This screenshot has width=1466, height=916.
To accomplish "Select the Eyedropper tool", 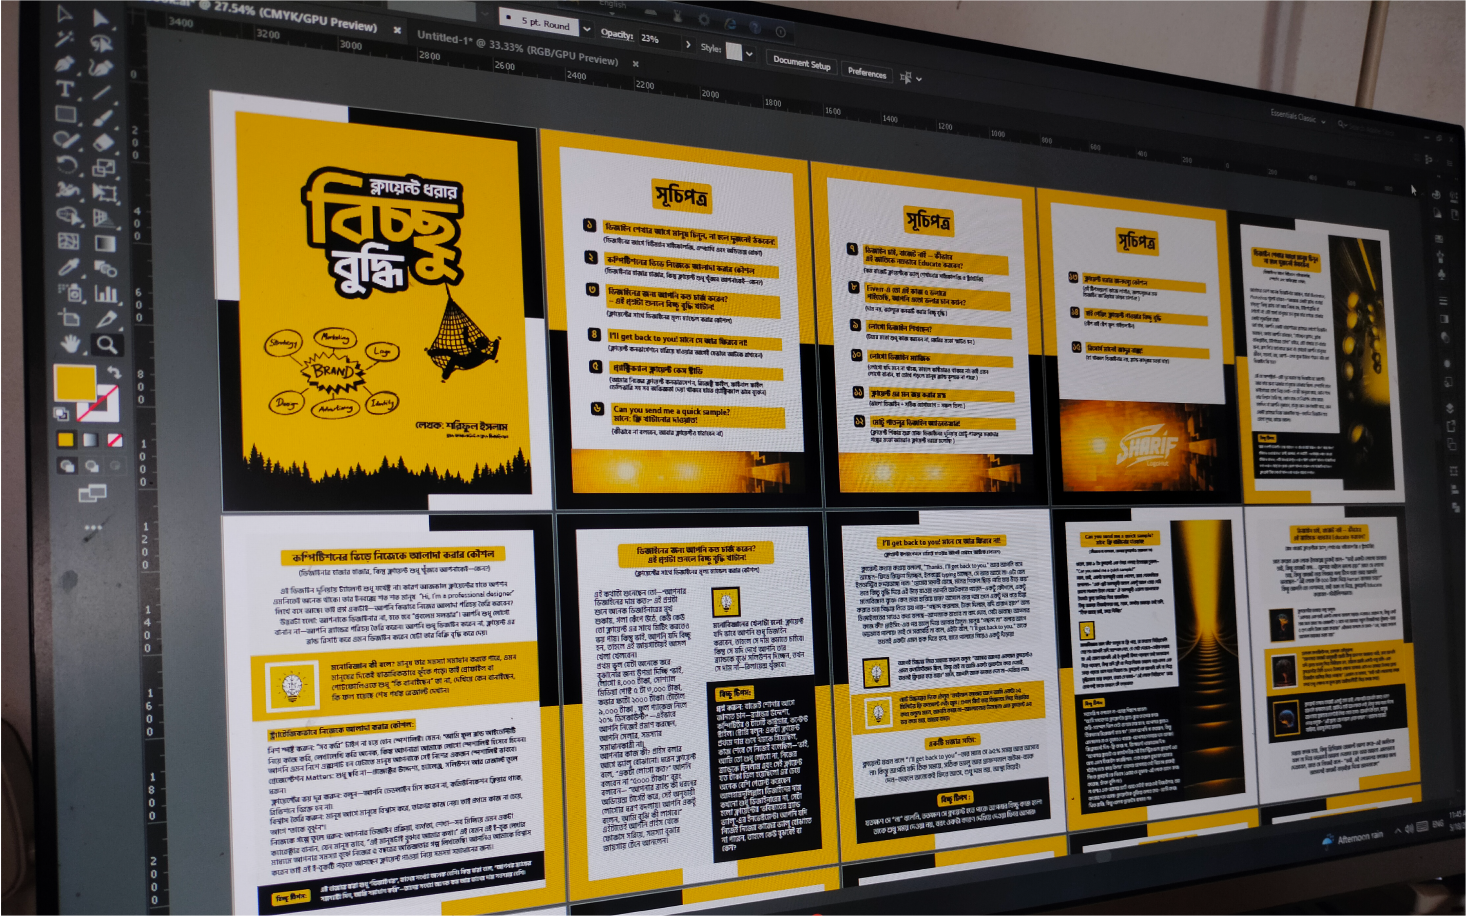I will [x=68, y=266].
